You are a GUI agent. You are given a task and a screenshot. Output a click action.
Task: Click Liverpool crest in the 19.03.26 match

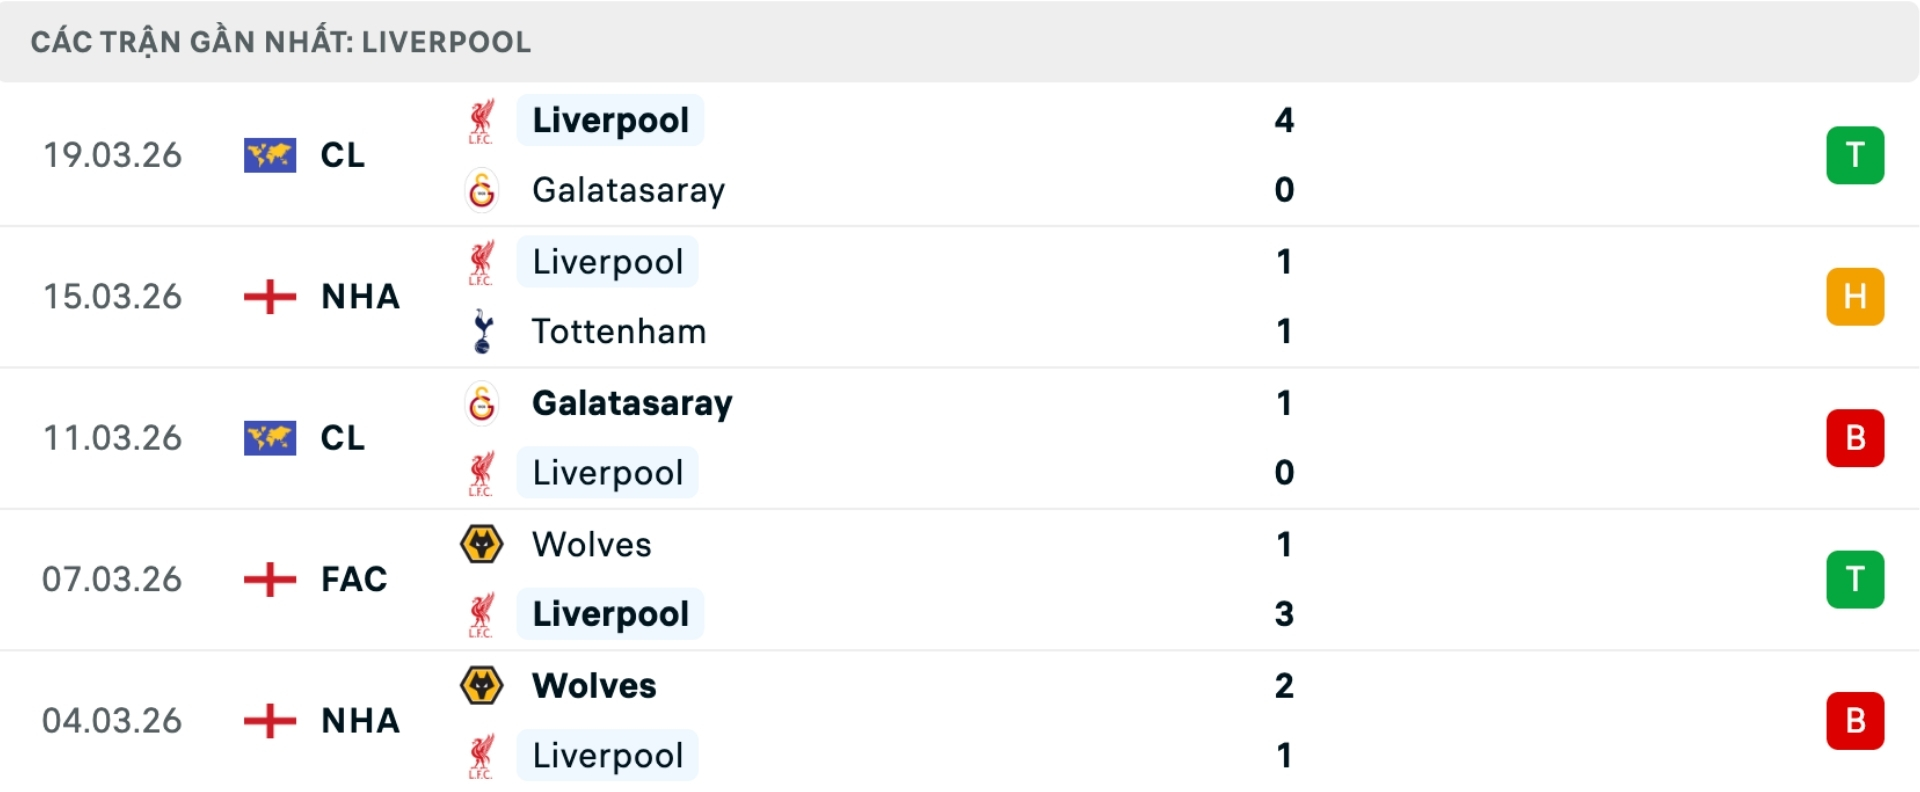pyautogui.click(x=482, y=121)
